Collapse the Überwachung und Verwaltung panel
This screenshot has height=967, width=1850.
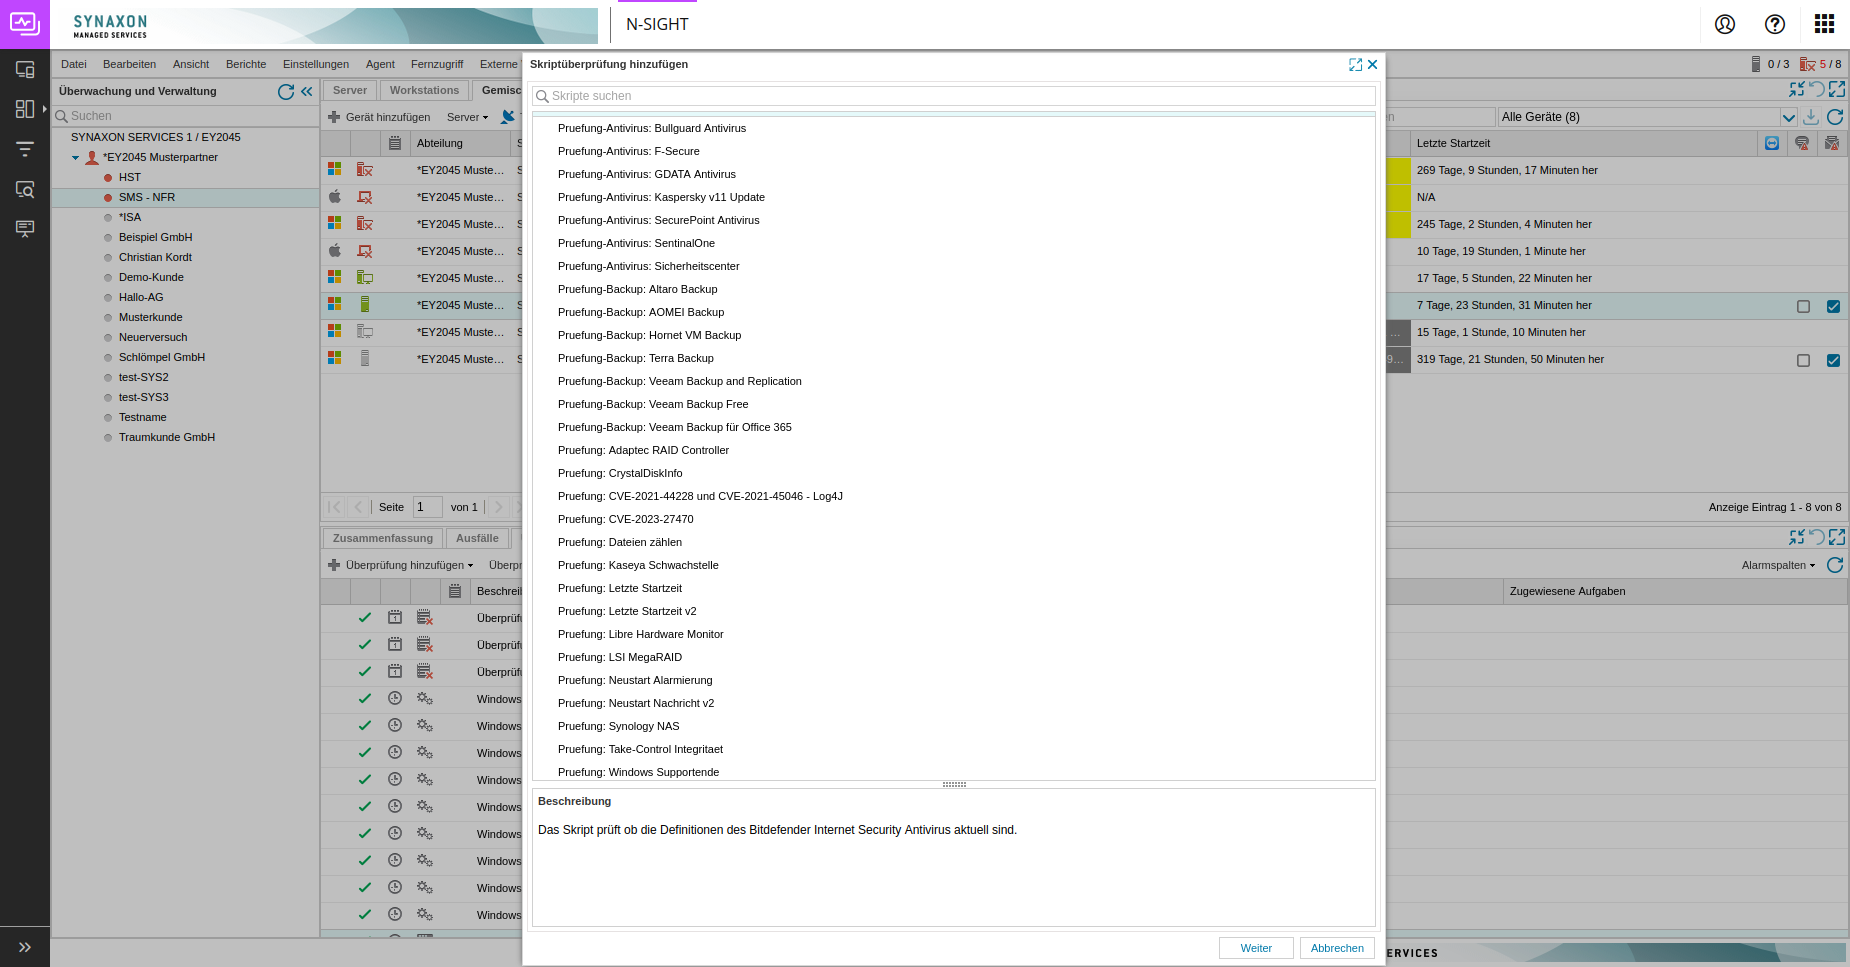pyautogui.click(x=307, y=91)
